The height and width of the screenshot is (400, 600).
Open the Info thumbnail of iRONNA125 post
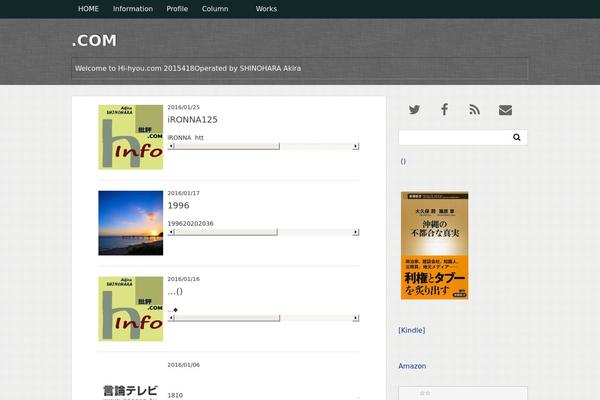[130, 137]
